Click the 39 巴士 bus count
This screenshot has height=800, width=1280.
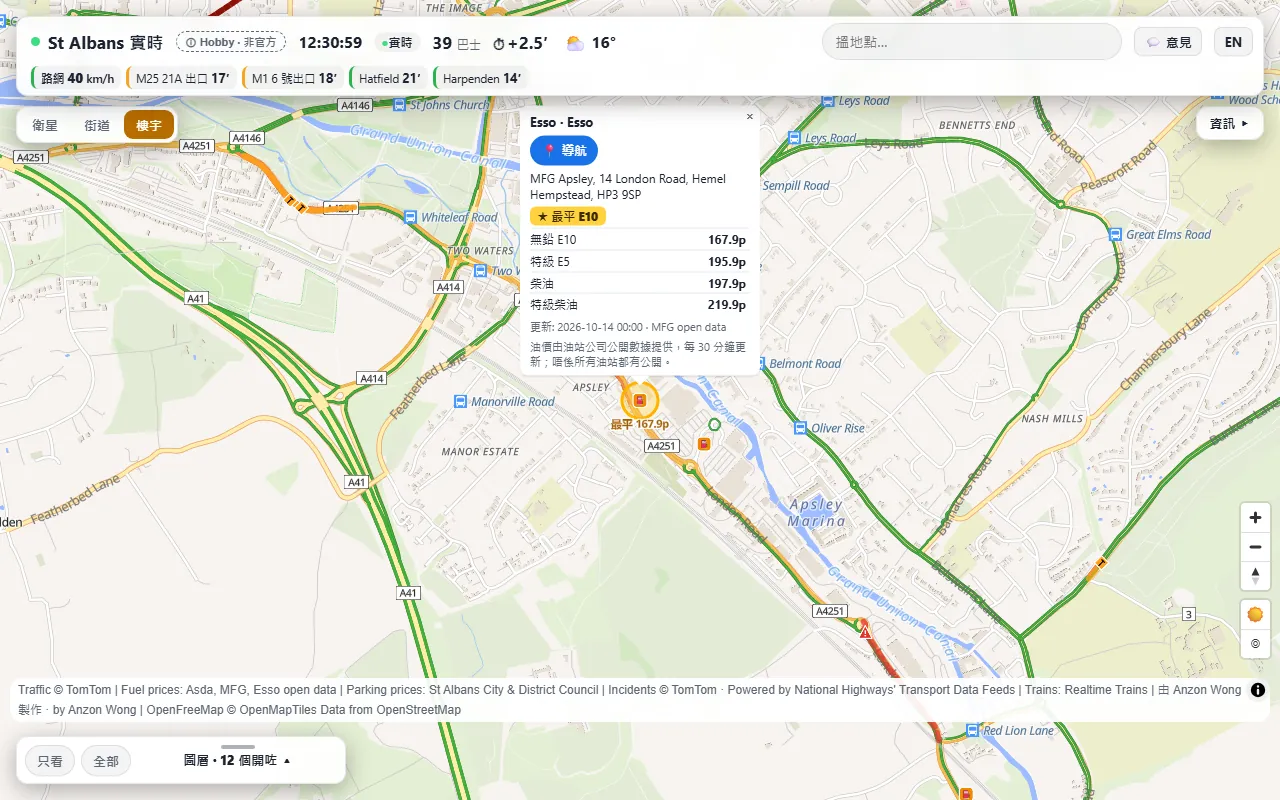pos(456,43)
